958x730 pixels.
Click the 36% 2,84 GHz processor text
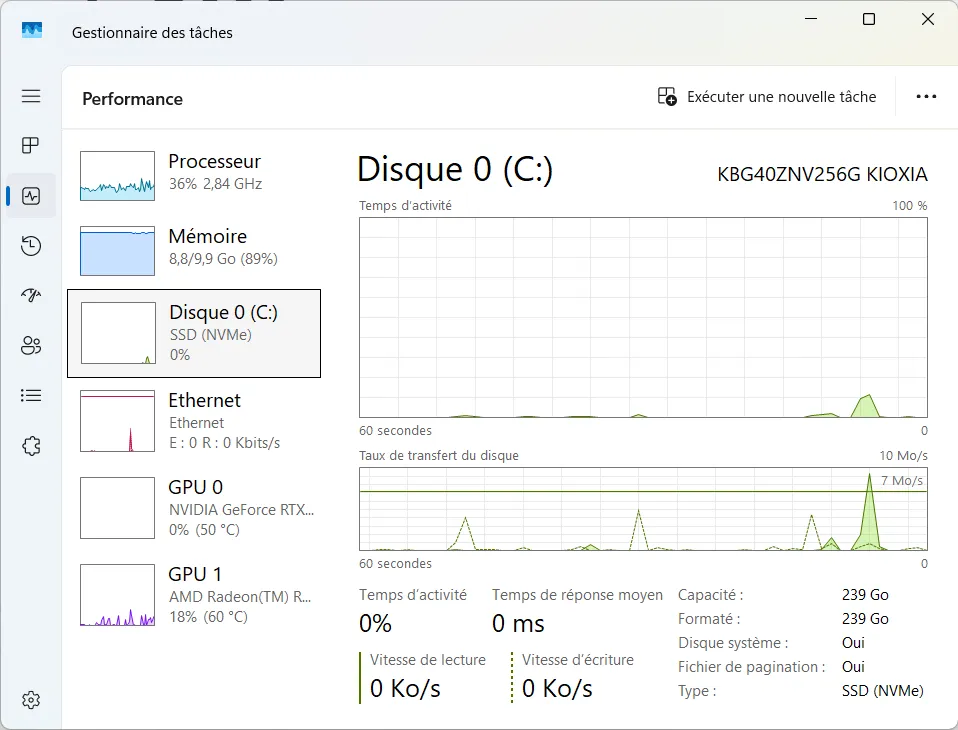tap(215, 184)
